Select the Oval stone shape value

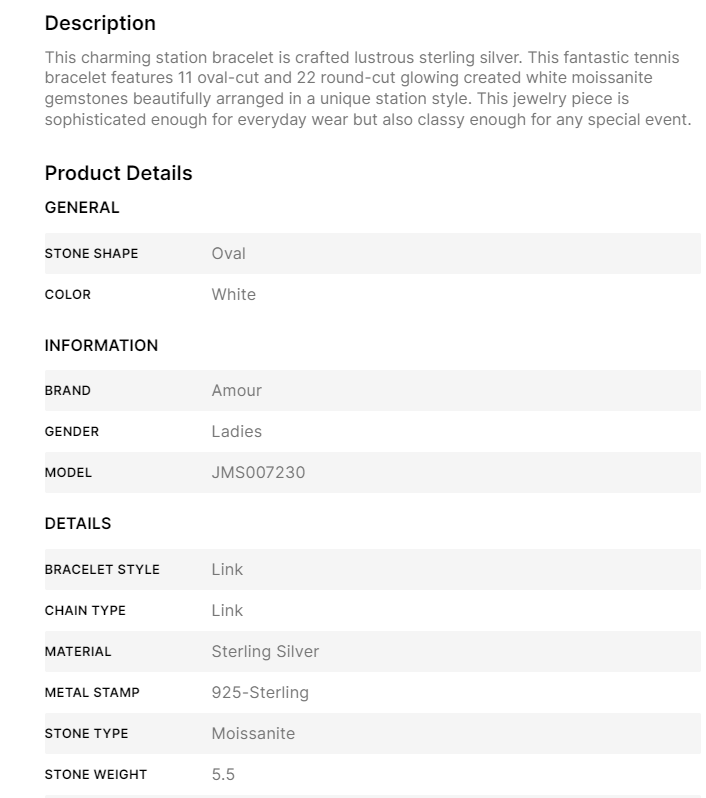[228, 254]
